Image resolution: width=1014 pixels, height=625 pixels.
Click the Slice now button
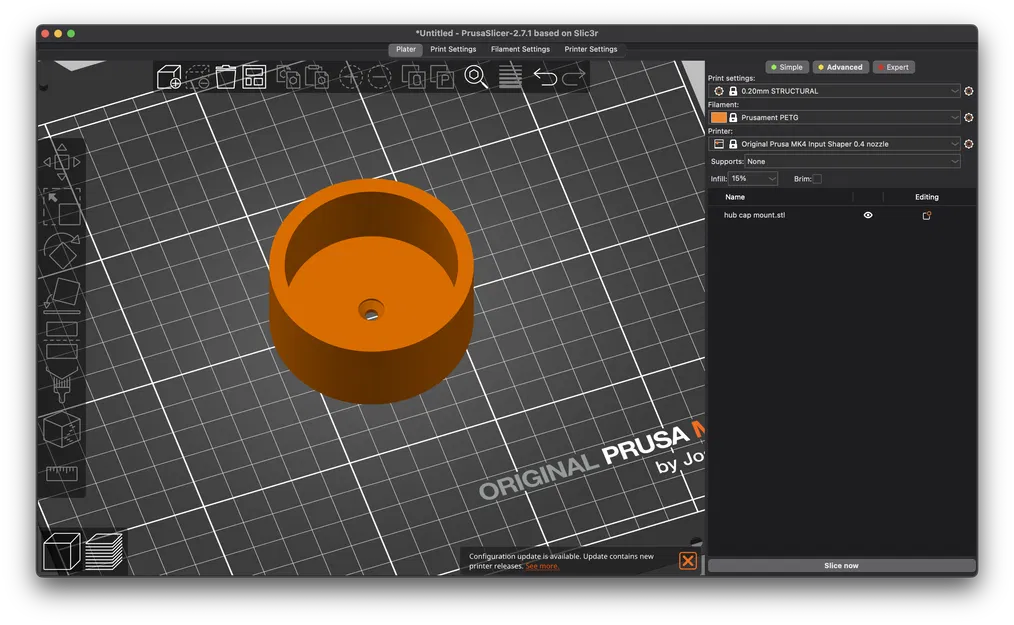pos(841,566)
